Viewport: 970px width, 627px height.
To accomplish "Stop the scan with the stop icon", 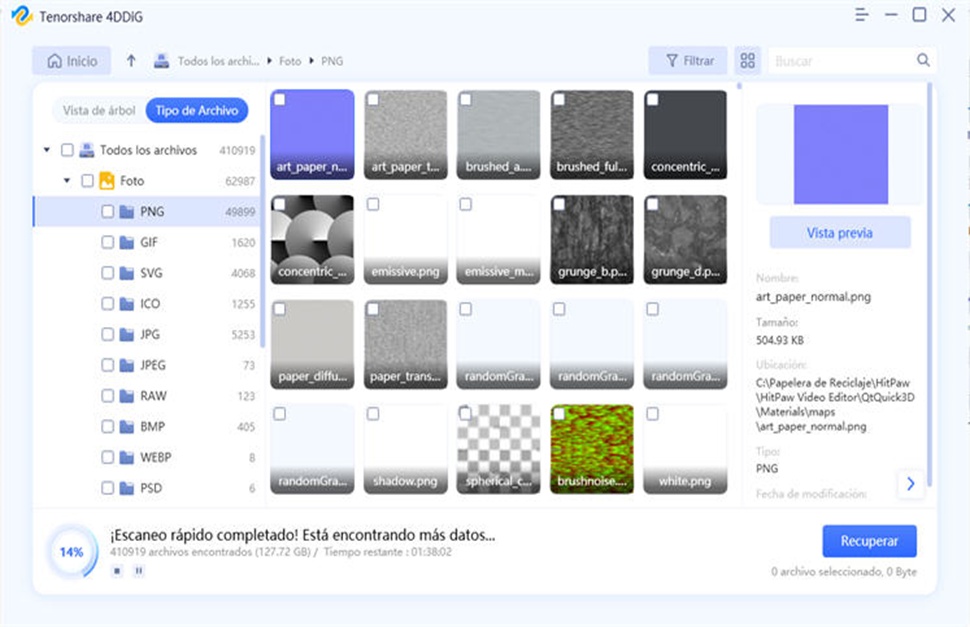I will coord(117,571).
